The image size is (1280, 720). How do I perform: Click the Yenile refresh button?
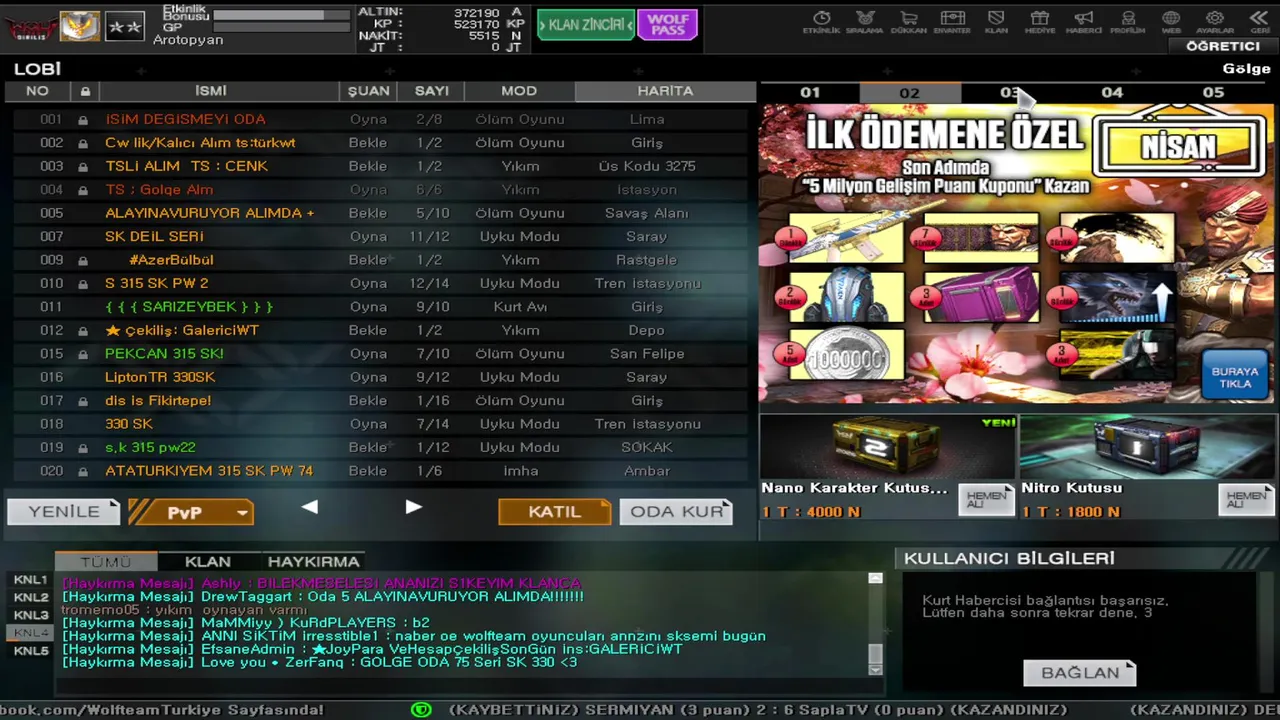(x=64, y=511)
